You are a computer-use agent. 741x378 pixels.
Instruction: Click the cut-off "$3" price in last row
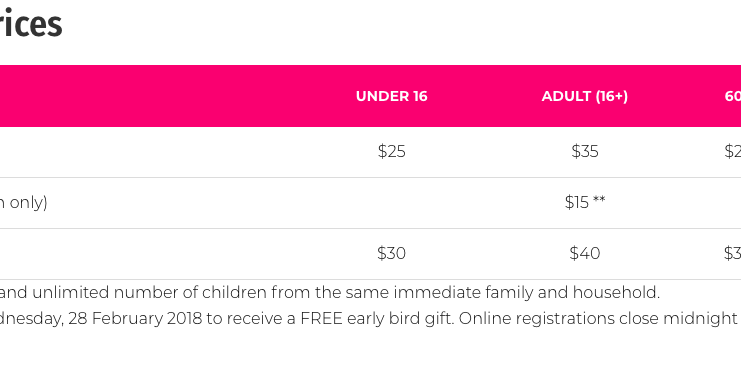pos(732,253)
